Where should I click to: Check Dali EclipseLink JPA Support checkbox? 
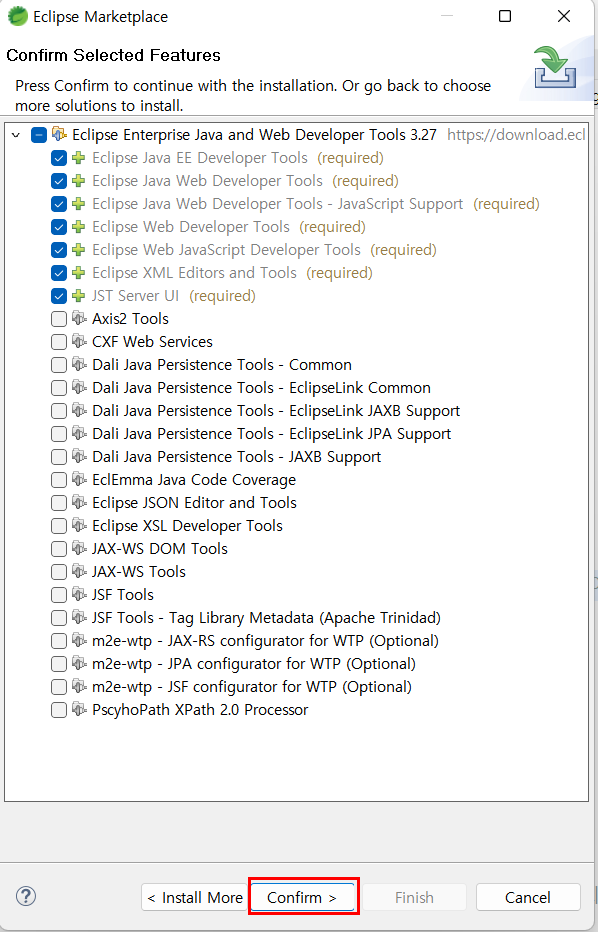tap(59, 434)
